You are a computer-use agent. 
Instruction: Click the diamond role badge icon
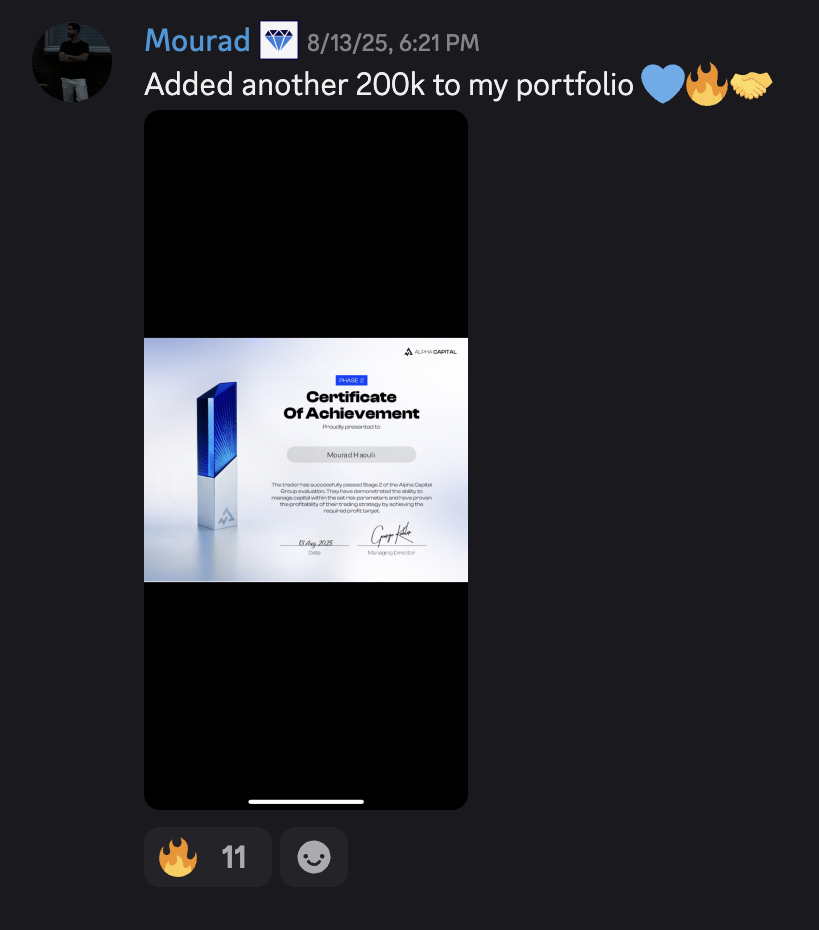pyautogui.click(x=279, y=40)
